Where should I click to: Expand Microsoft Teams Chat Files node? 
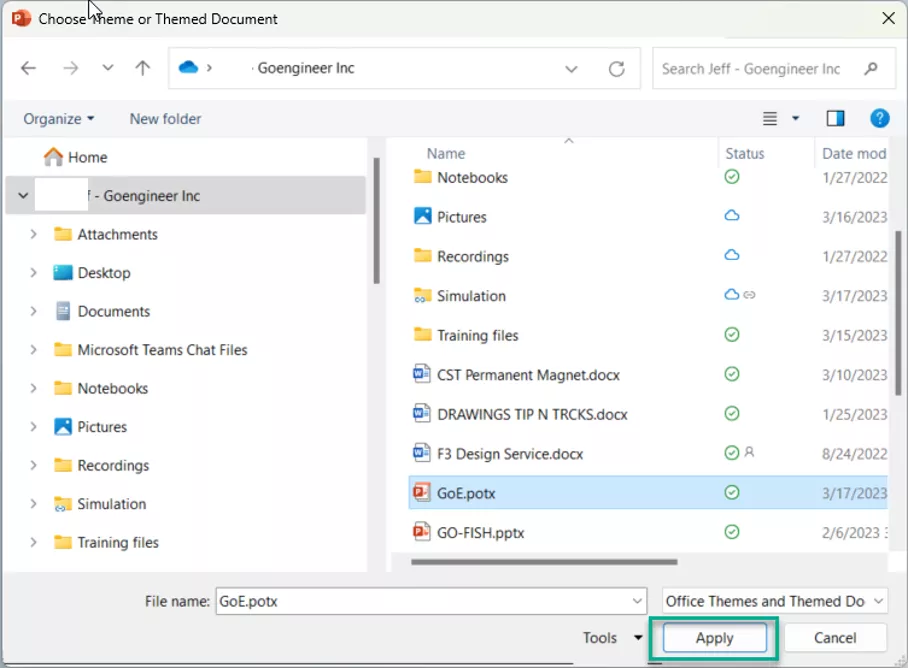point(34,350)
